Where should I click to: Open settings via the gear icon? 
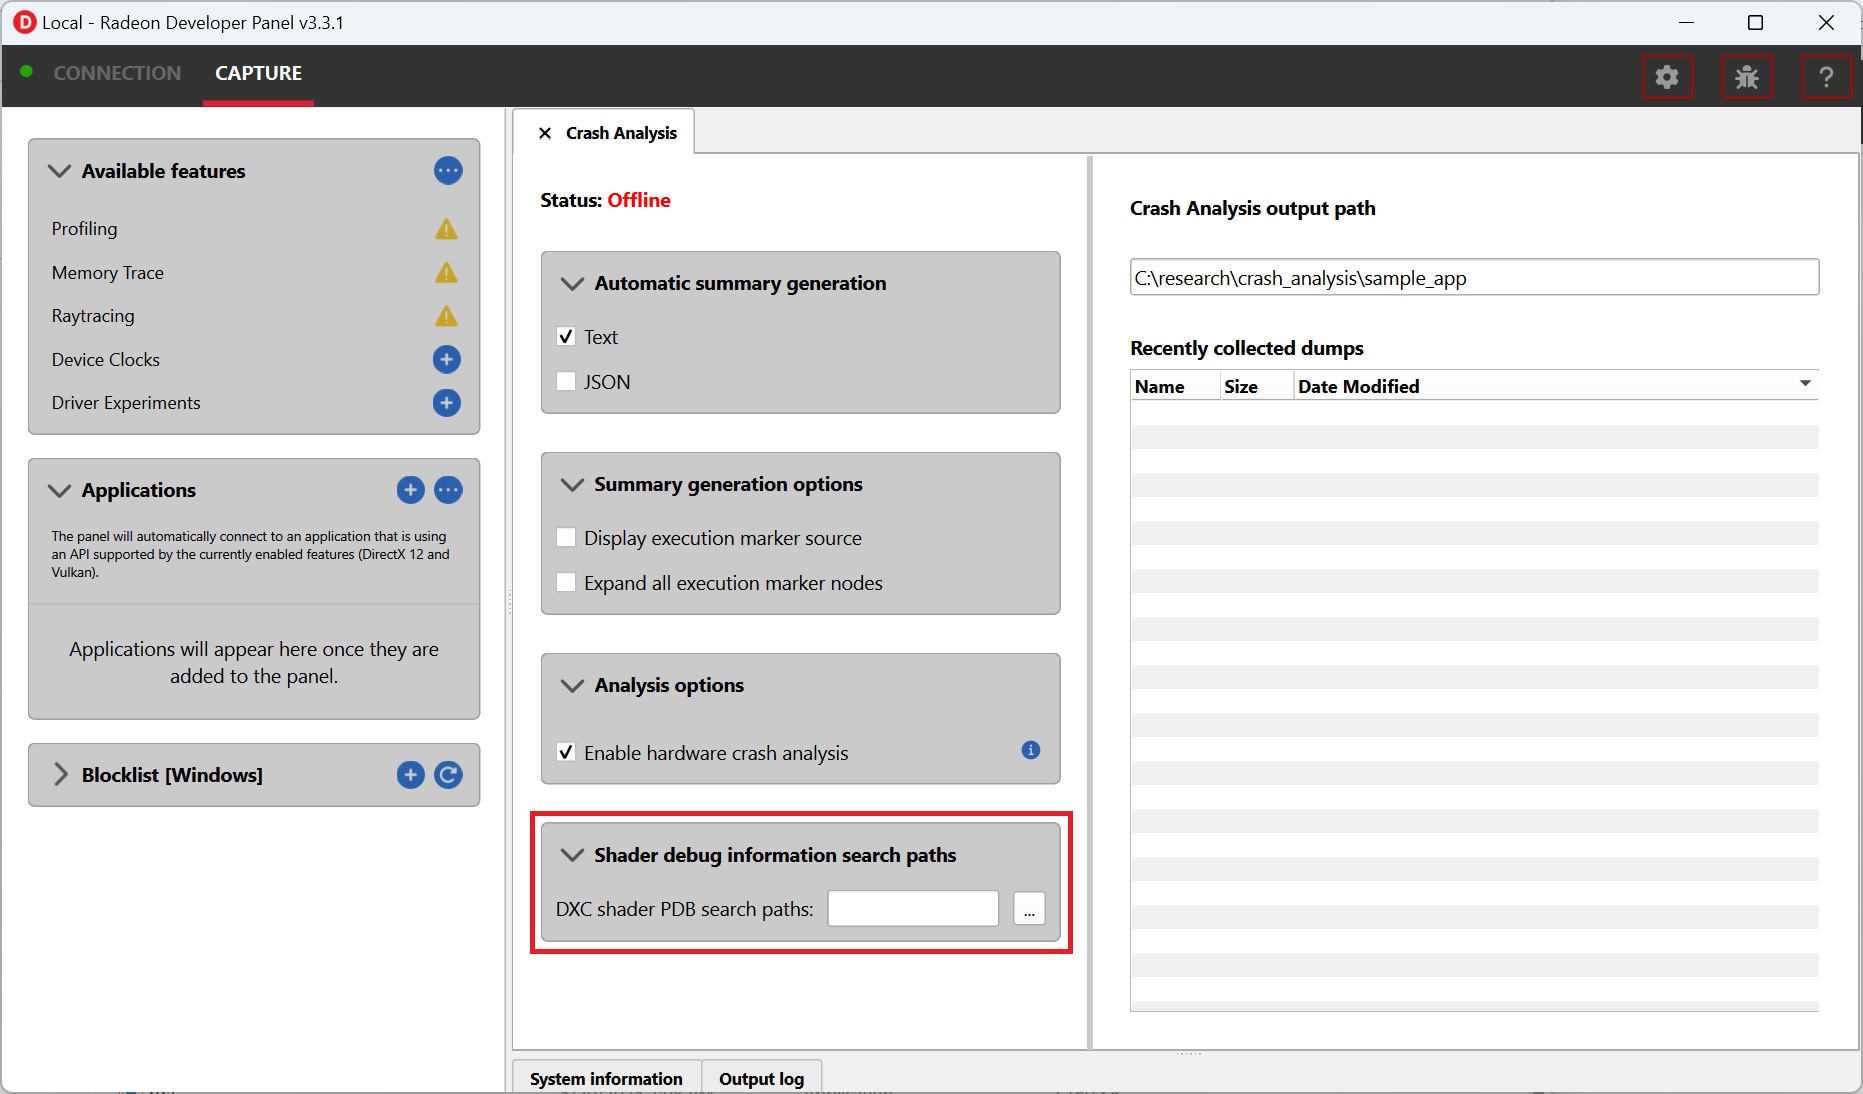(x=1666, y=77)
